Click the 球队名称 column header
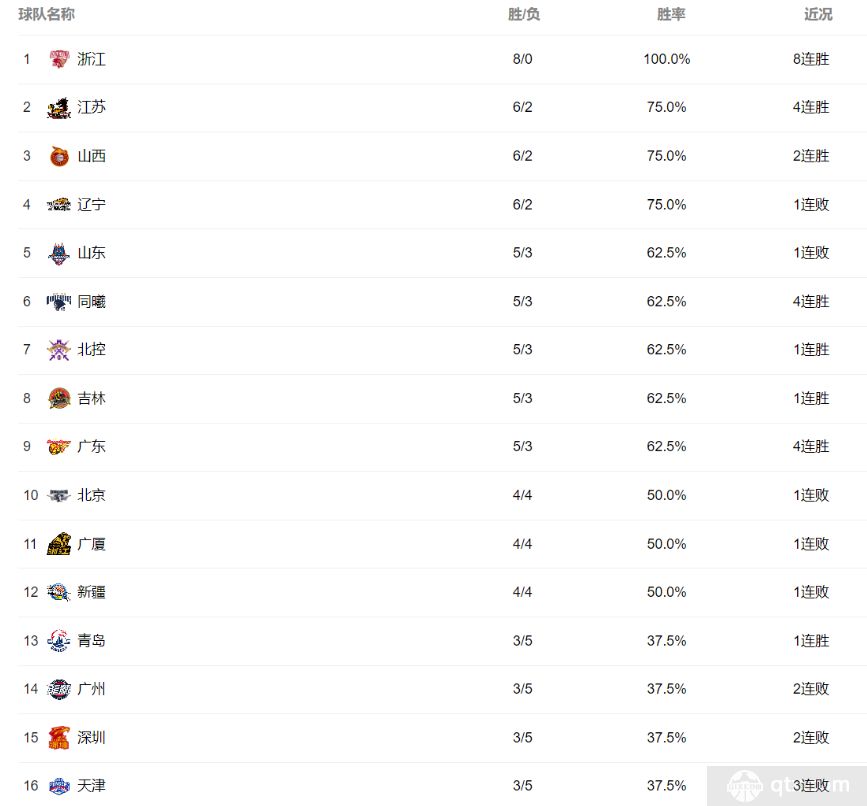Screen dimensions: 867x806 tap(46, 14)
